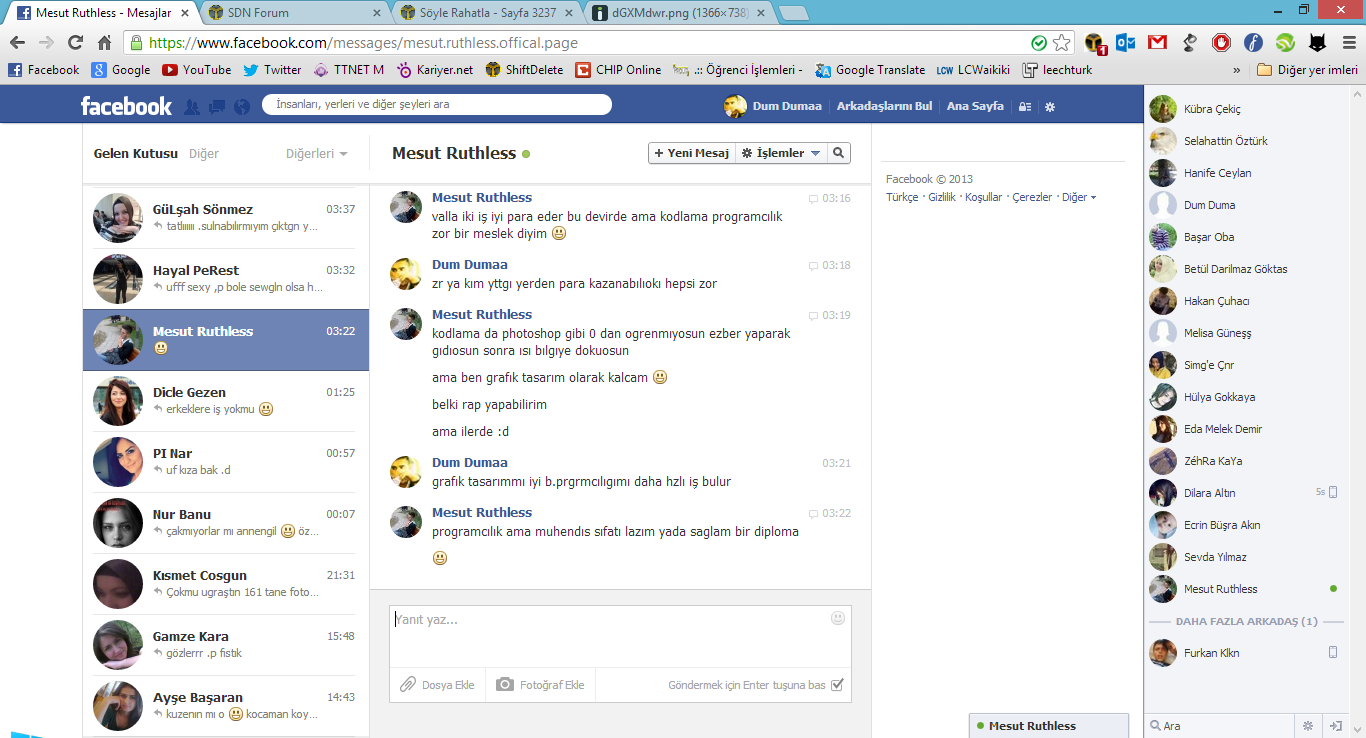Image resolution: width=1366 pixels, height=738 pixels.
Task: Reload the page with the refresh icon
Action: (x=75, y=43)
